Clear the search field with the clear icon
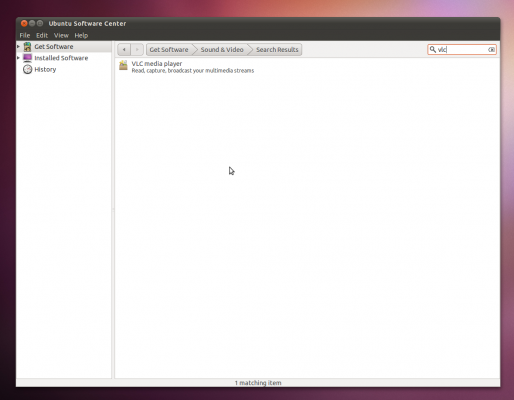Image resolution: width=514 pixels, height=400 pixels. coord(491,50)
